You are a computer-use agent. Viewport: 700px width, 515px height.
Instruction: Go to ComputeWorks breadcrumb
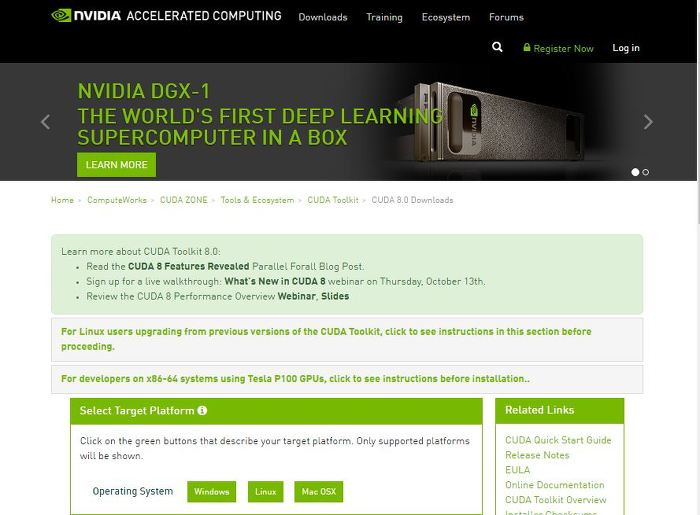[117, 200]
